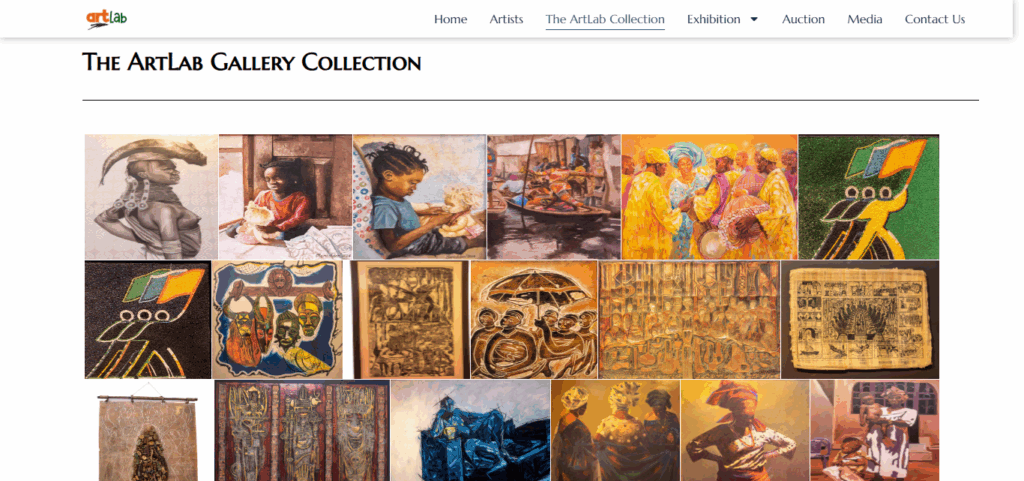Open the Home page
This screenshot has width=1024, height=481.
click(451, 19)
